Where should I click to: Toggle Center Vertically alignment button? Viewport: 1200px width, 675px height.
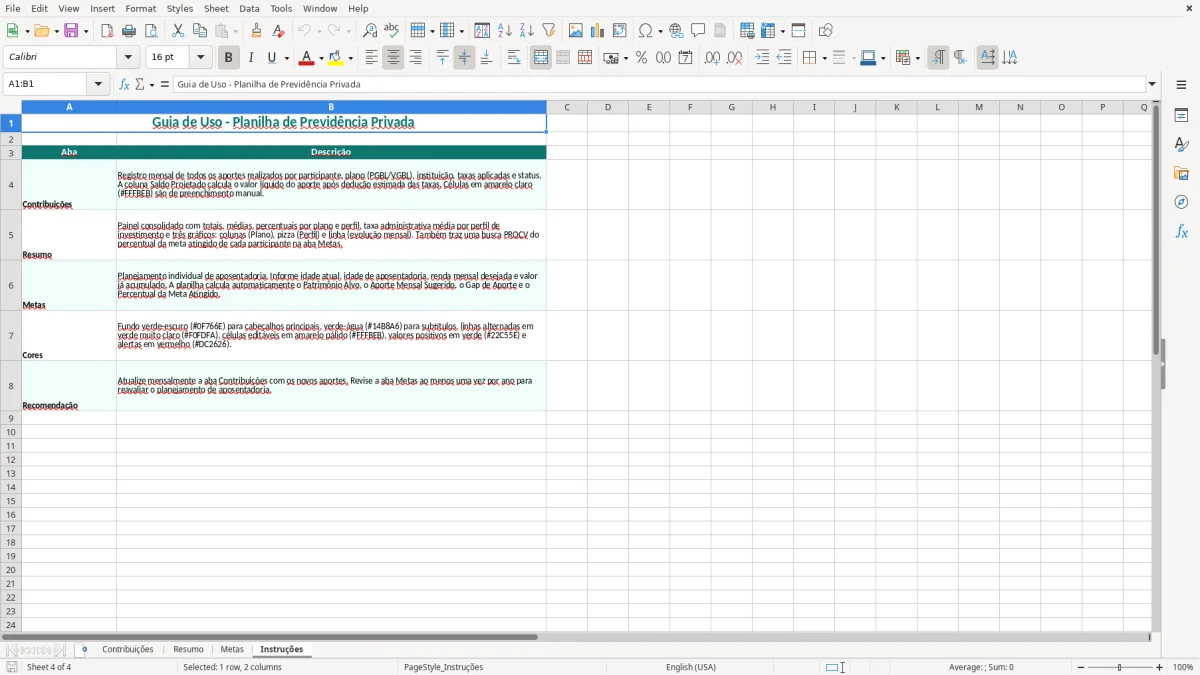[464, 58]
